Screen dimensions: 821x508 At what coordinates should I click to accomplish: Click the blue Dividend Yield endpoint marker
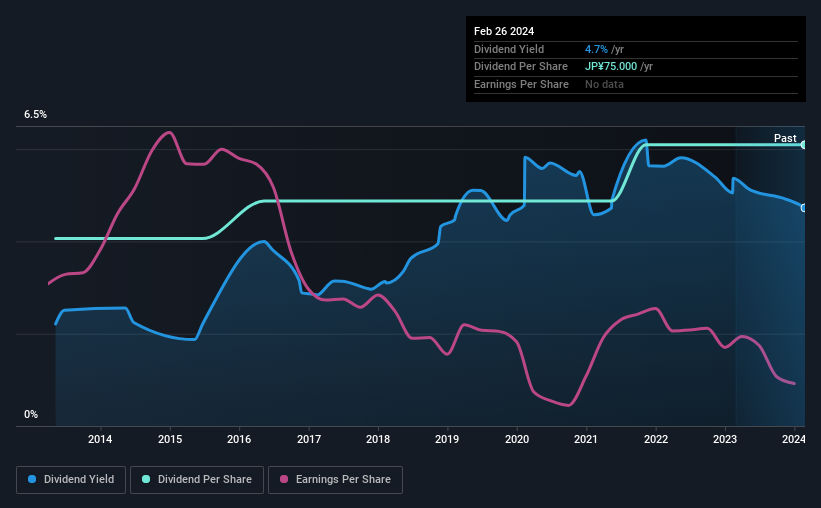804,208
